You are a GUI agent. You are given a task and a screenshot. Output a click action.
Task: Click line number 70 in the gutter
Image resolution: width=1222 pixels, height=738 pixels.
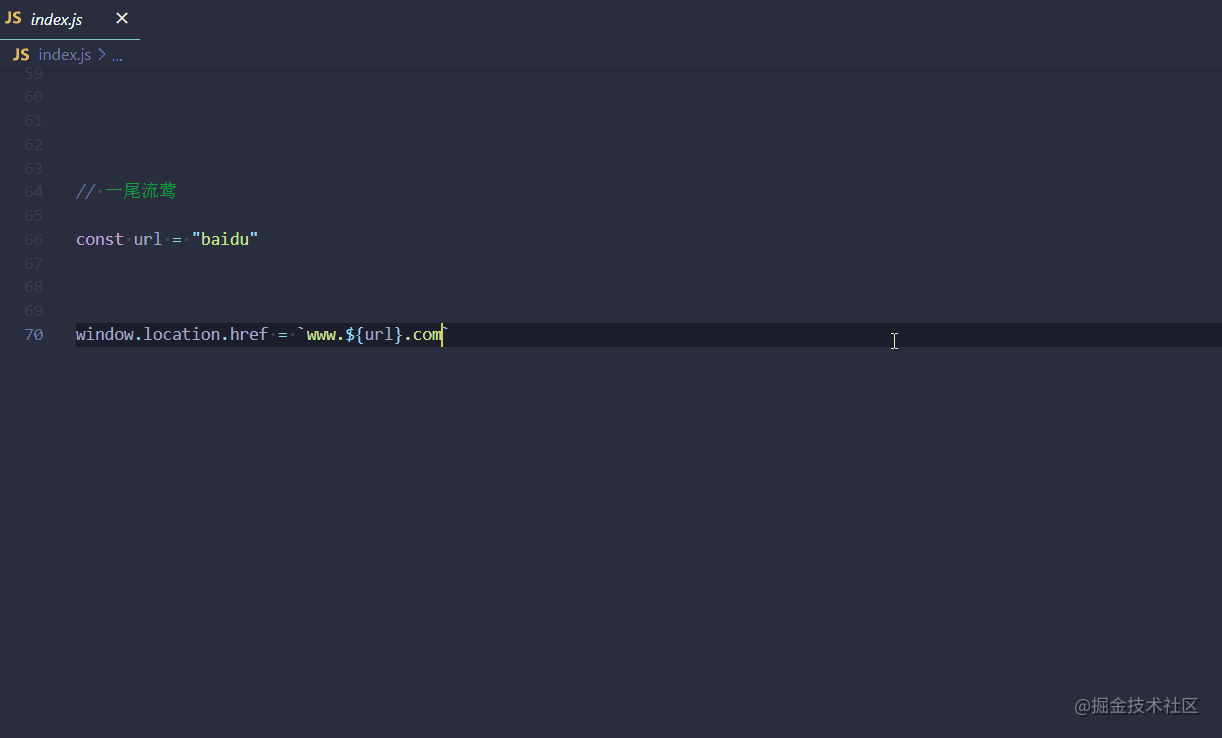[33, 334]
